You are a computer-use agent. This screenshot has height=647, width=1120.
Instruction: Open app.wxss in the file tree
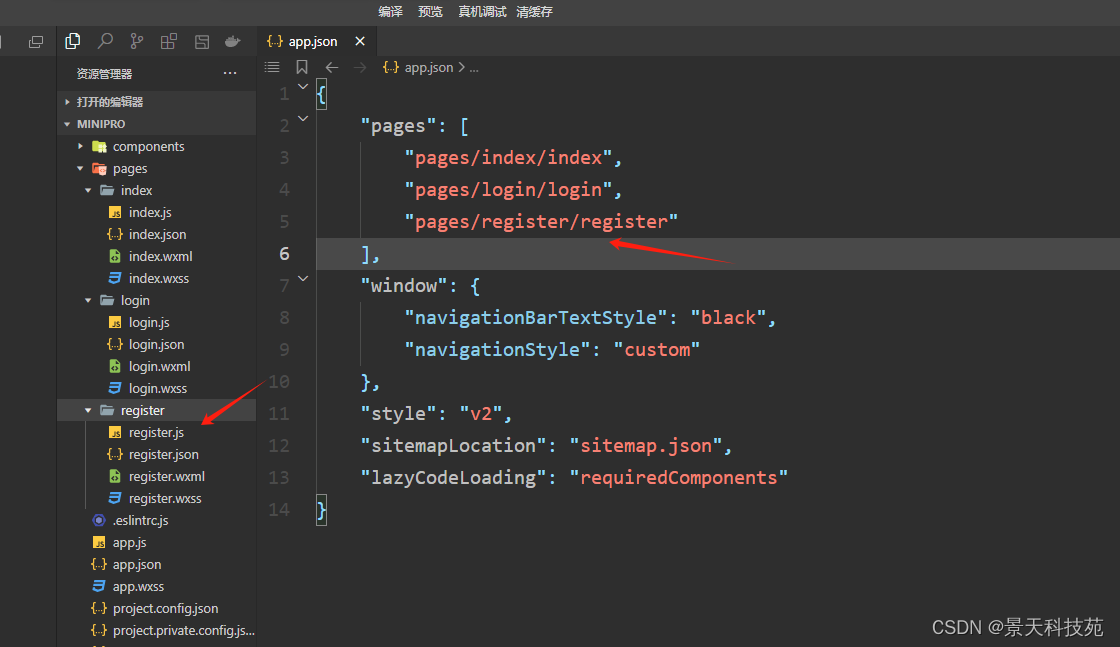click(x=138, y=587)
